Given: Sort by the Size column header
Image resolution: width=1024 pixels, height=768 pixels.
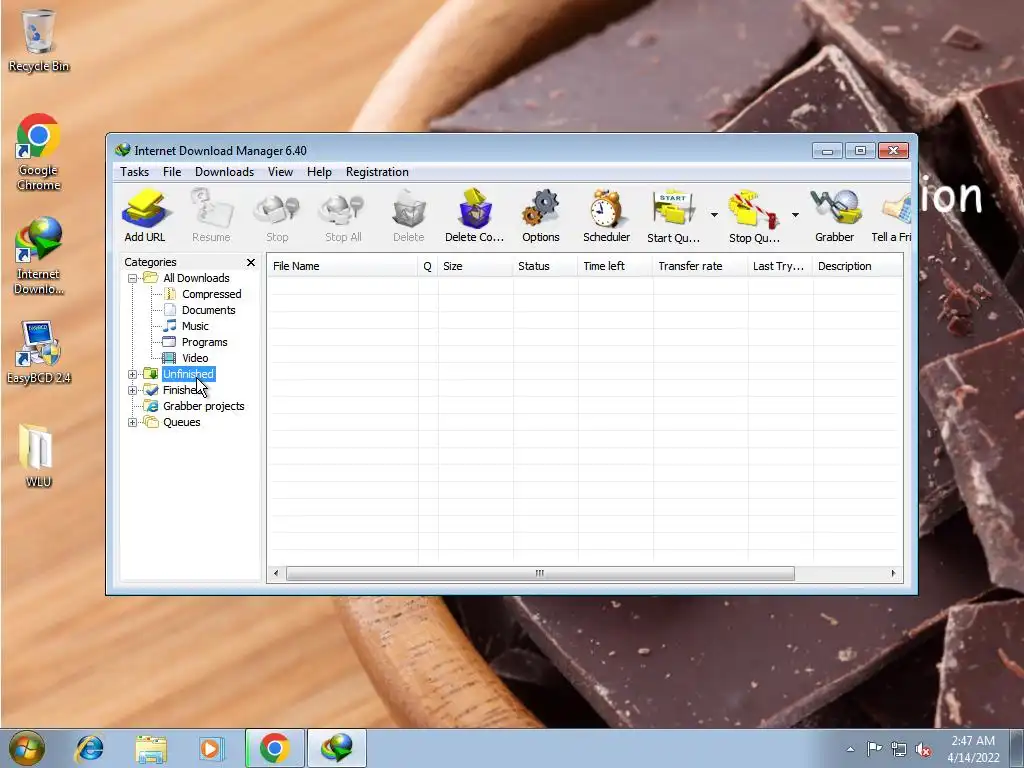Looking at the screenshot, I should 475,266.
